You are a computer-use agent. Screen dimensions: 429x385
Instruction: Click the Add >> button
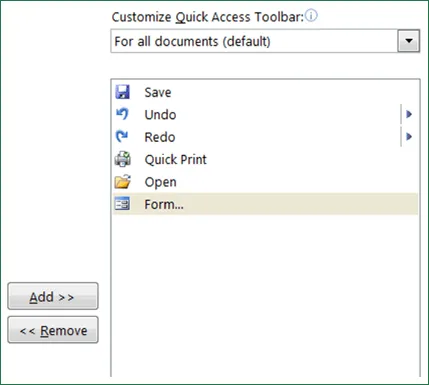[x=53, y=296]
